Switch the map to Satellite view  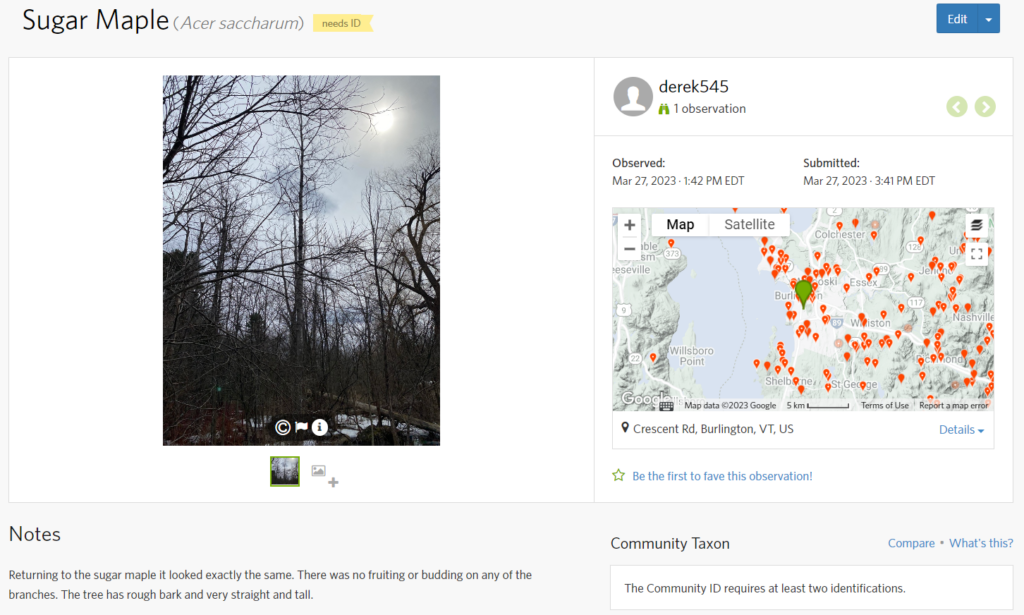(x=749, y=225)
